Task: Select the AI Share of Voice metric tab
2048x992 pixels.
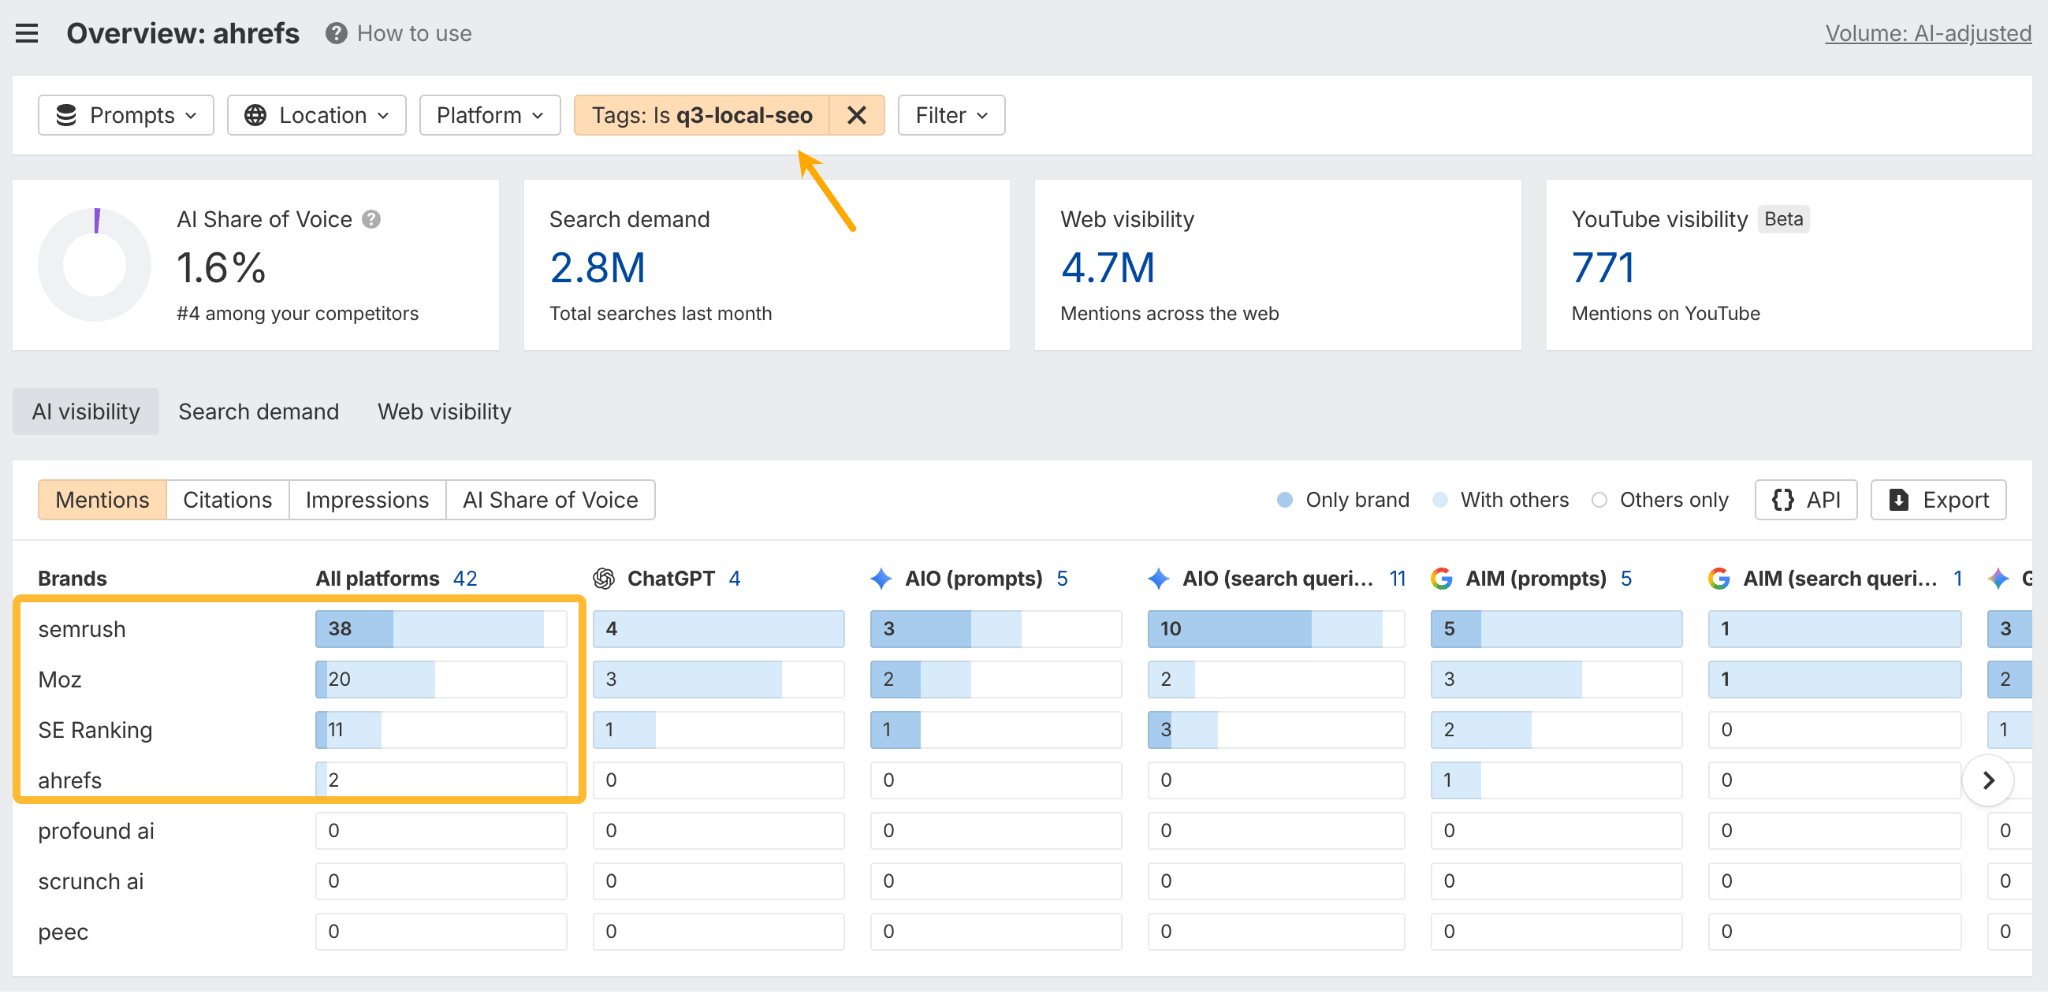Action: pyautogui.click(x=550, y=500)
